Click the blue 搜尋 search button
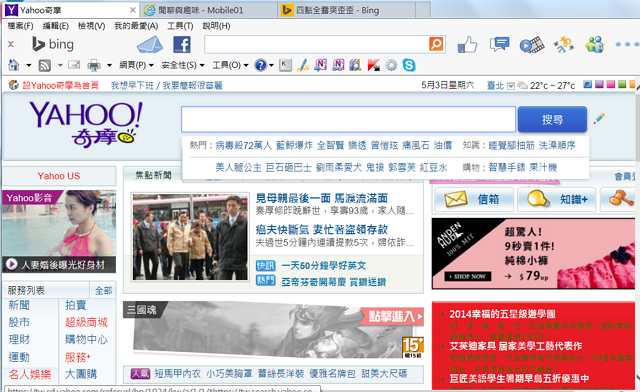Viewport: 640px width, 392px height. (552, 119)
